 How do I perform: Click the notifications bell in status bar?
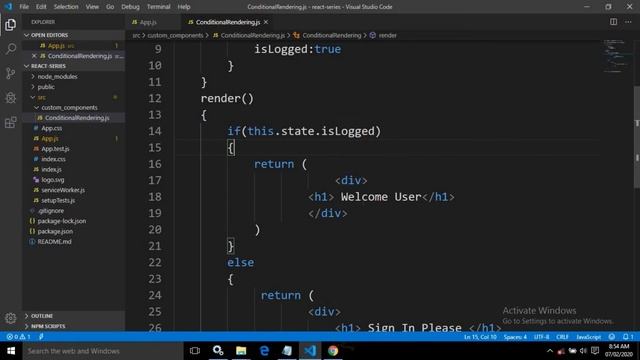628,337
